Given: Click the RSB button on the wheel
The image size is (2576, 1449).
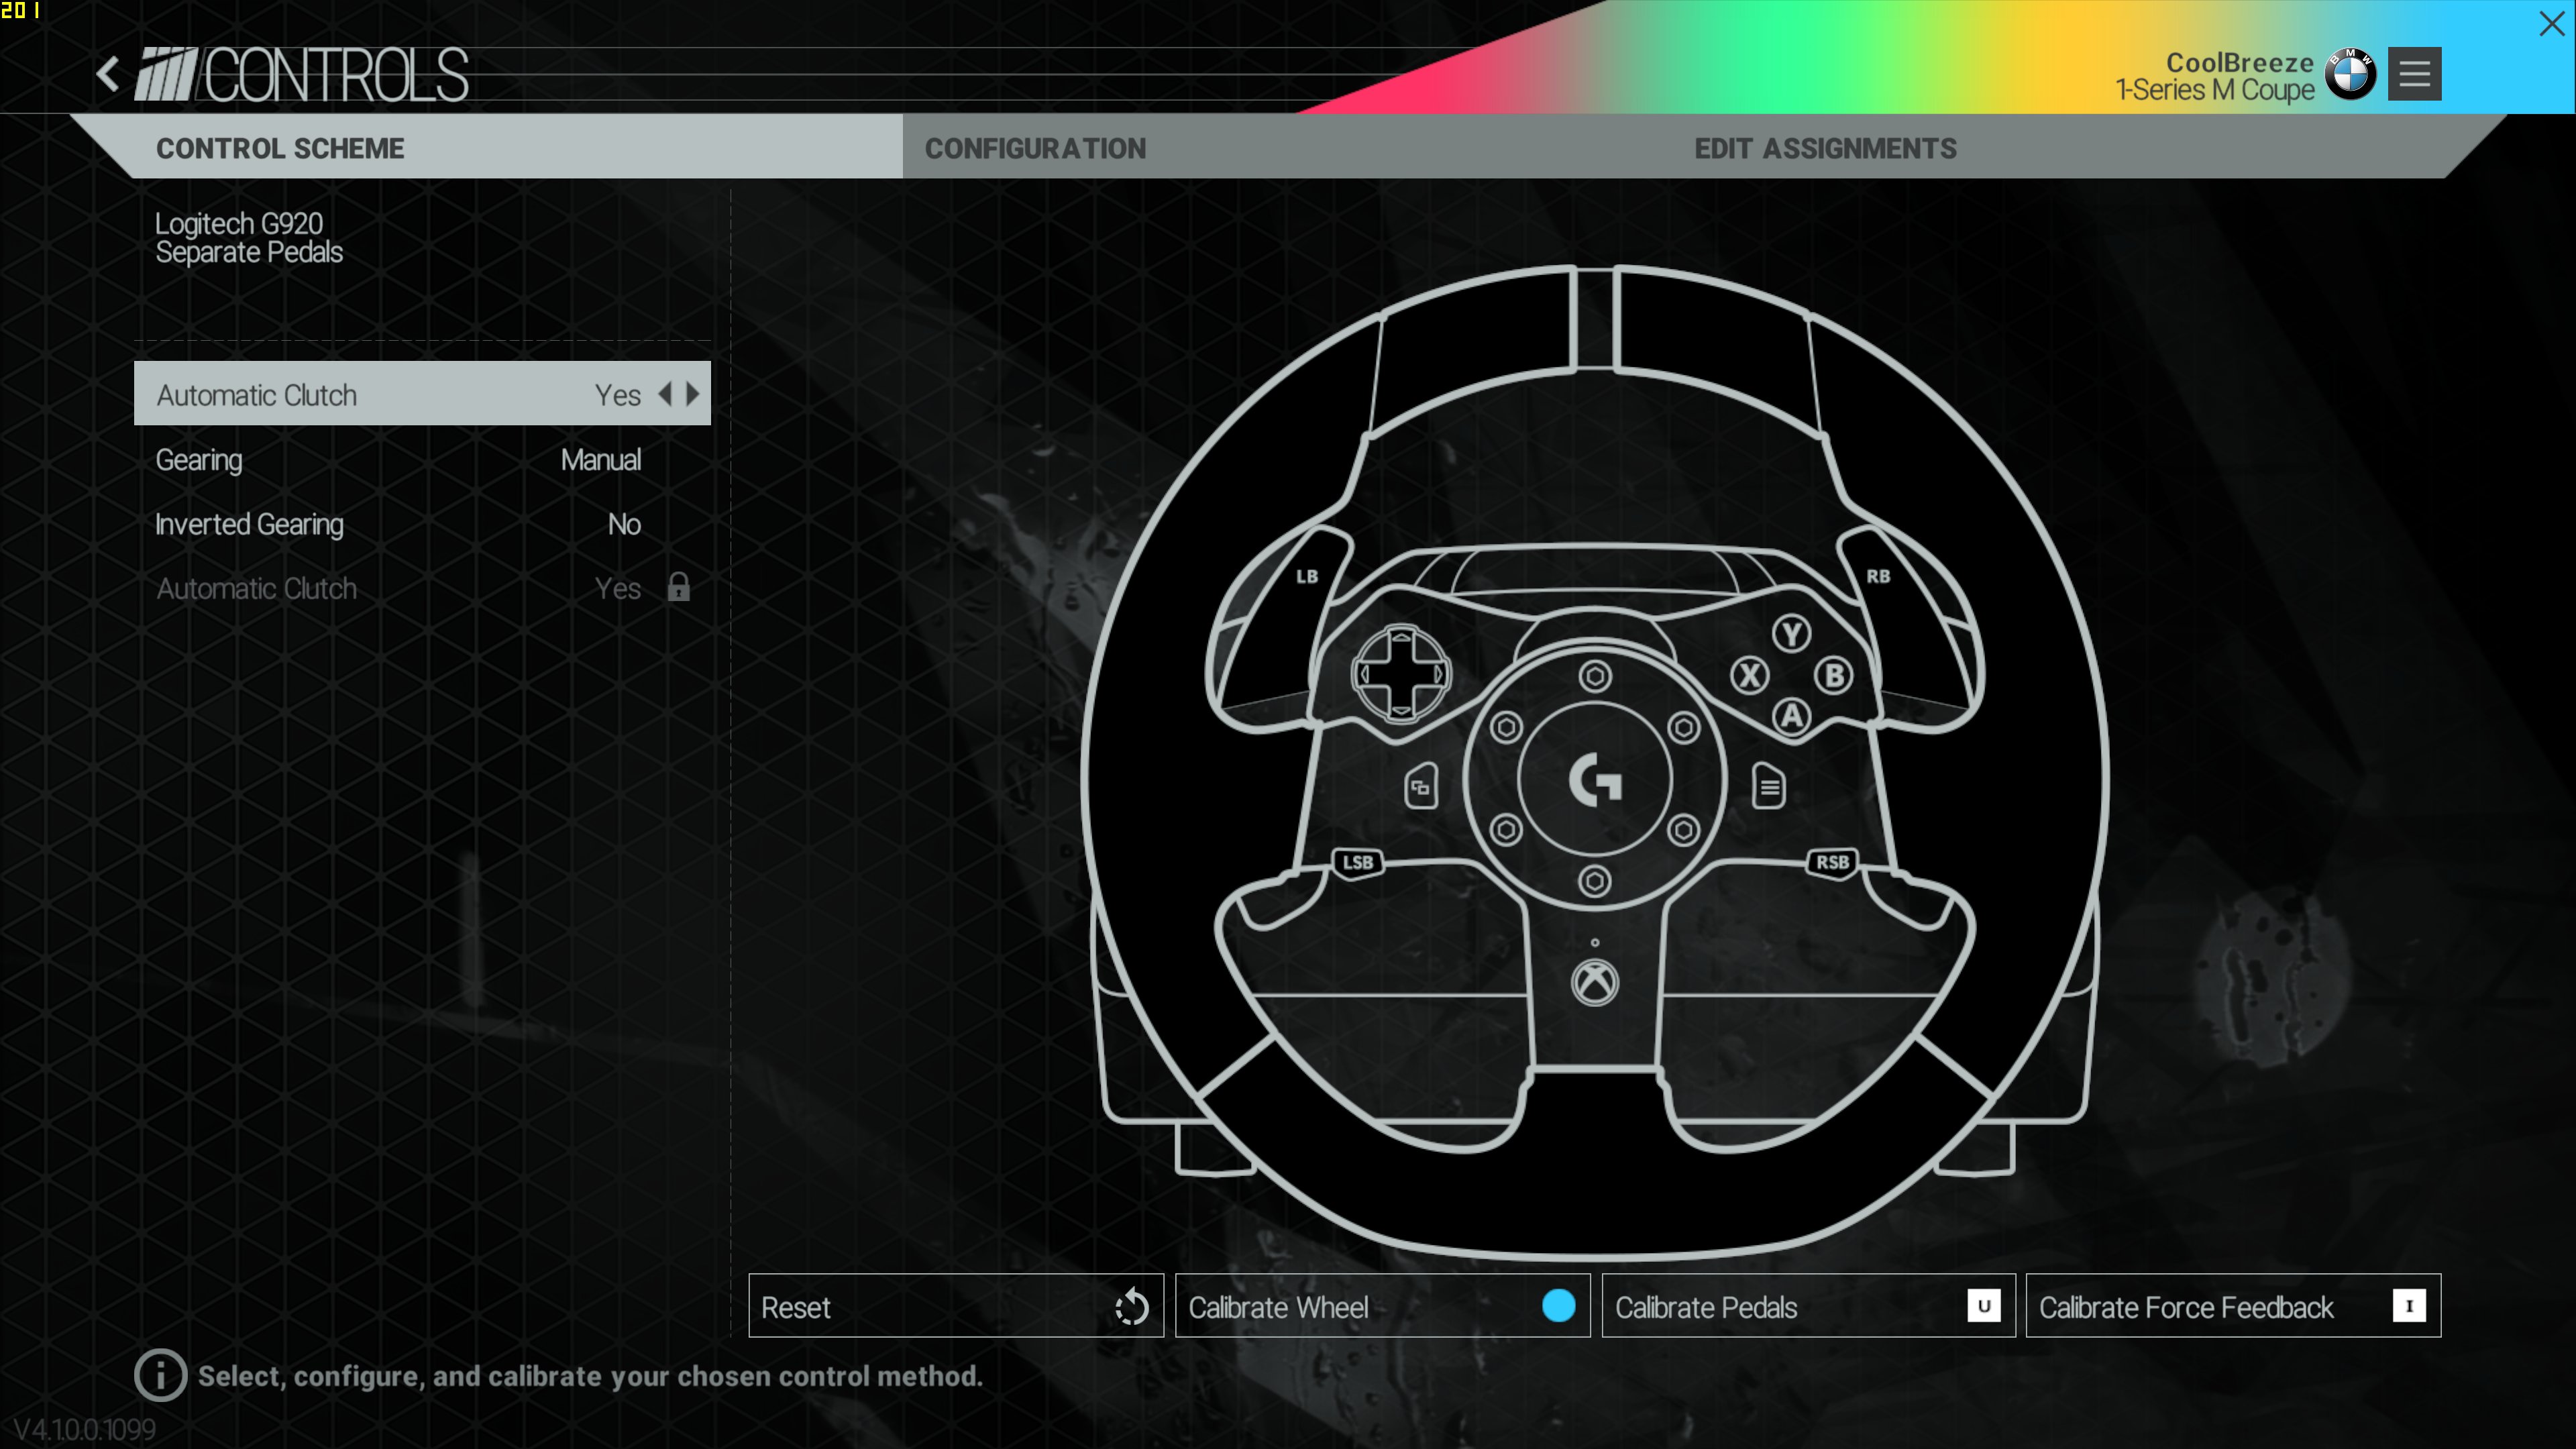Looking at the screenshot, I should (1832, 862).
